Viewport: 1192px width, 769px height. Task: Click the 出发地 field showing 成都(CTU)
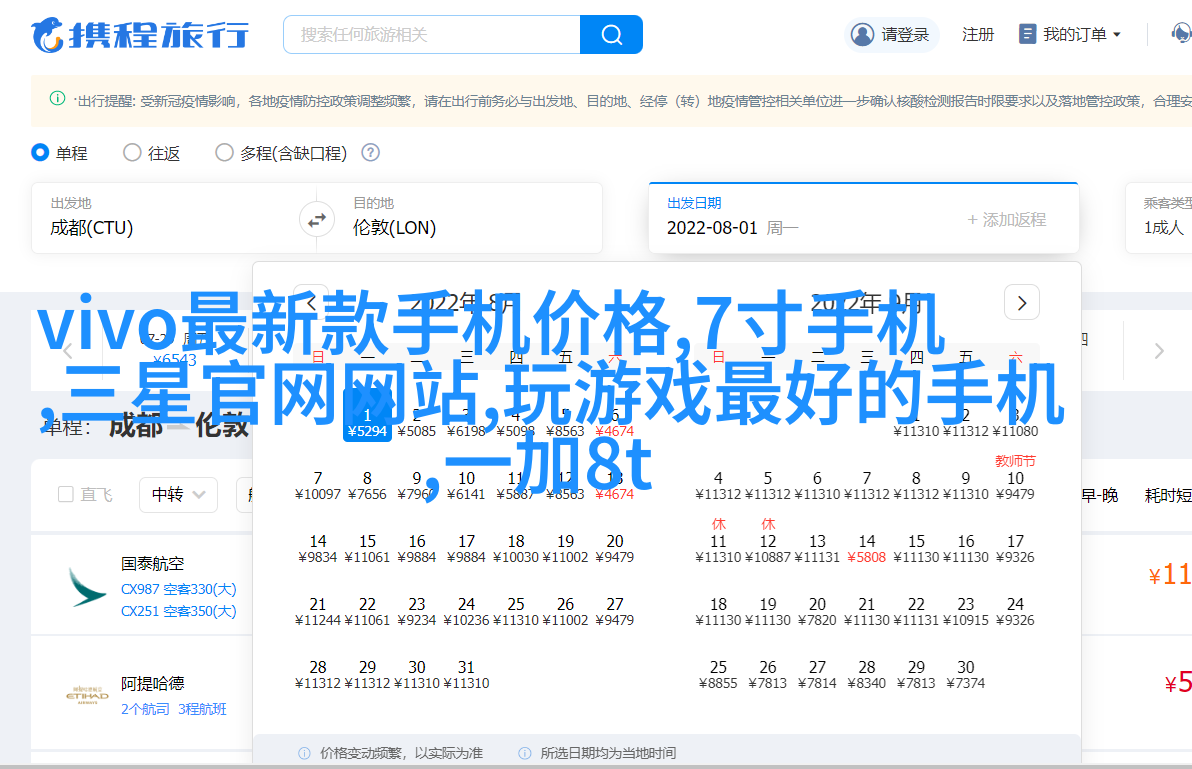(165, 218)
